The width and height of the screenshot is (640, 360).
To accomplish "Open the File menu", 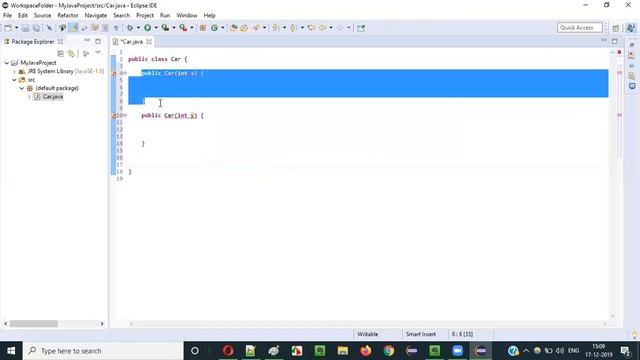I will tap(7, 16).
